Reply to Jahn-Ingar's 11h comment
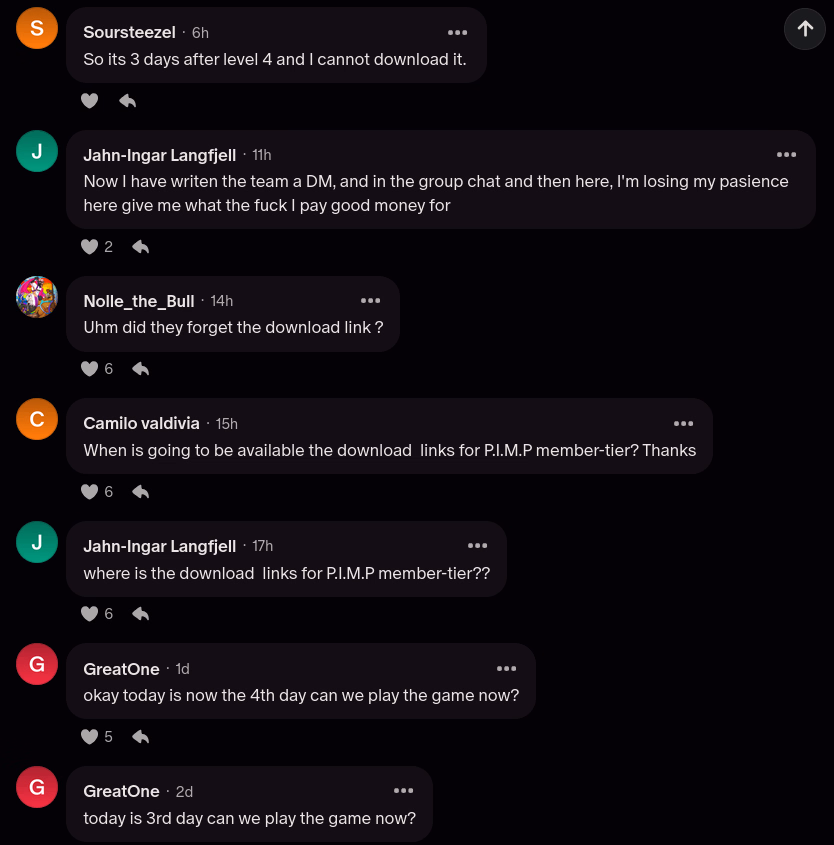834x845 pixels. pos(141,246)
